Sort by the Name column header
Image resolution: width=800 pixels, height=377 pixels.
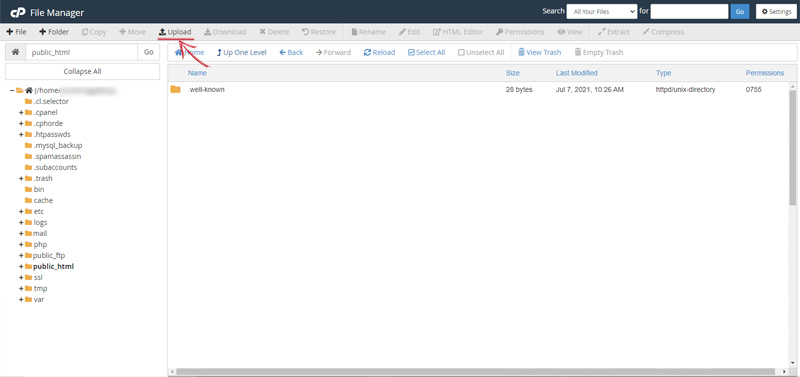(x=197, y=73)
